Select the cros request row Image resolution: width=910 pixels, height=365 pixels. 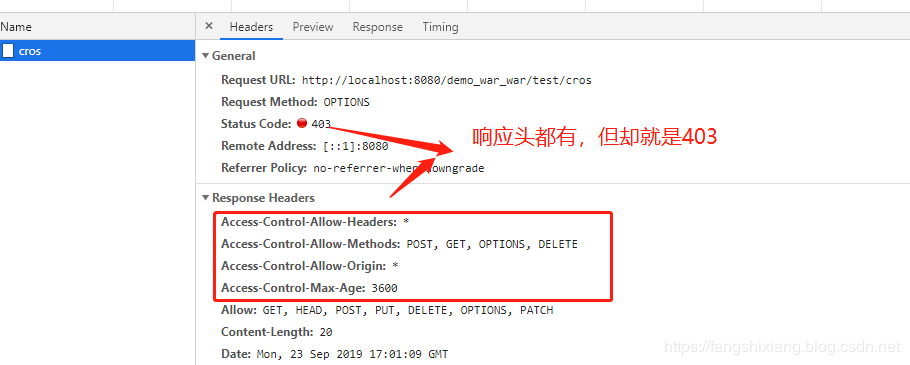(98, 51)
